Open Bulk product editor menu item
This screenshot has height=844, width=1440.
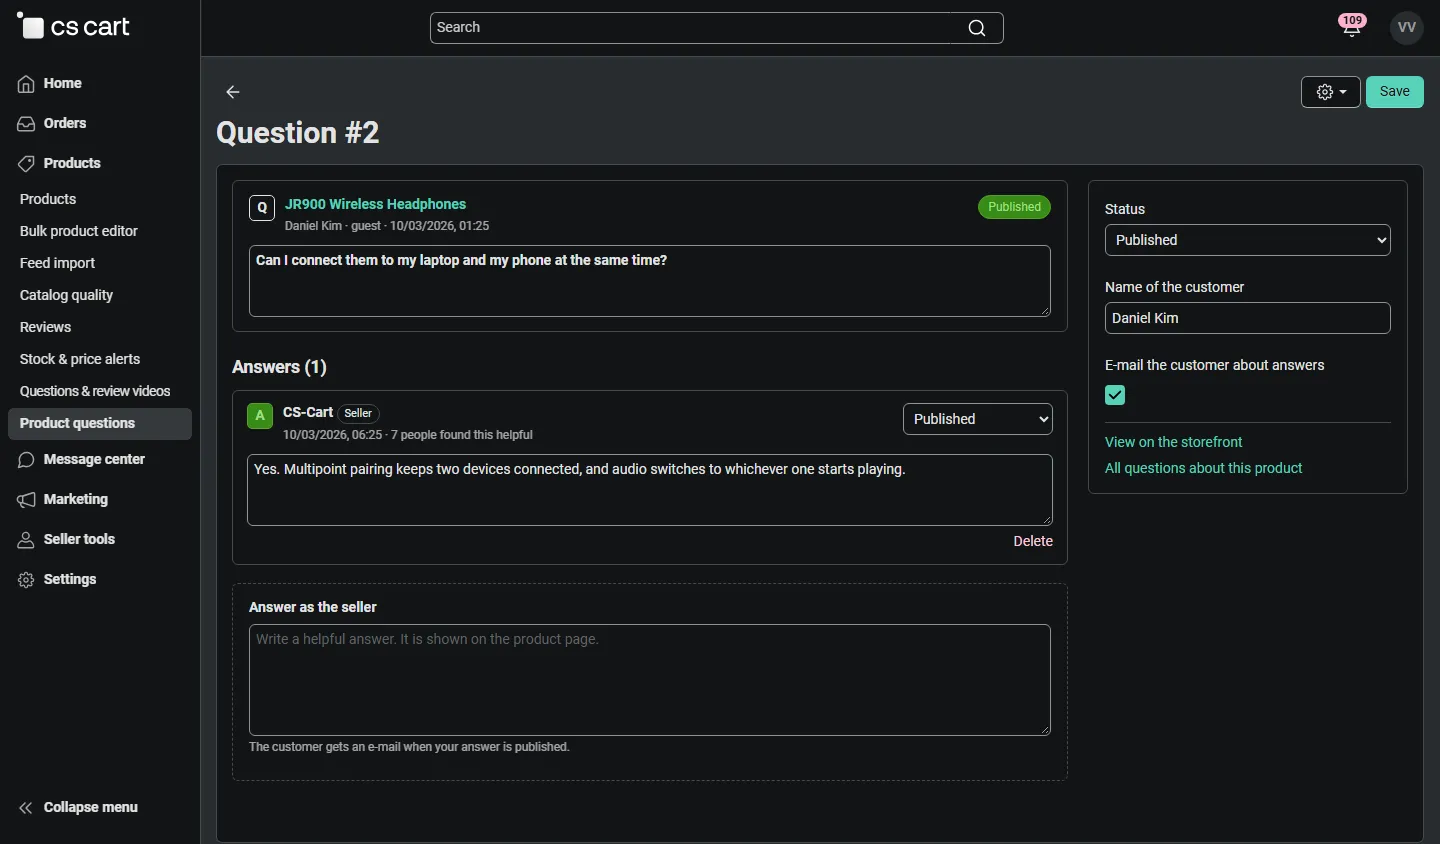pos(79,231)
